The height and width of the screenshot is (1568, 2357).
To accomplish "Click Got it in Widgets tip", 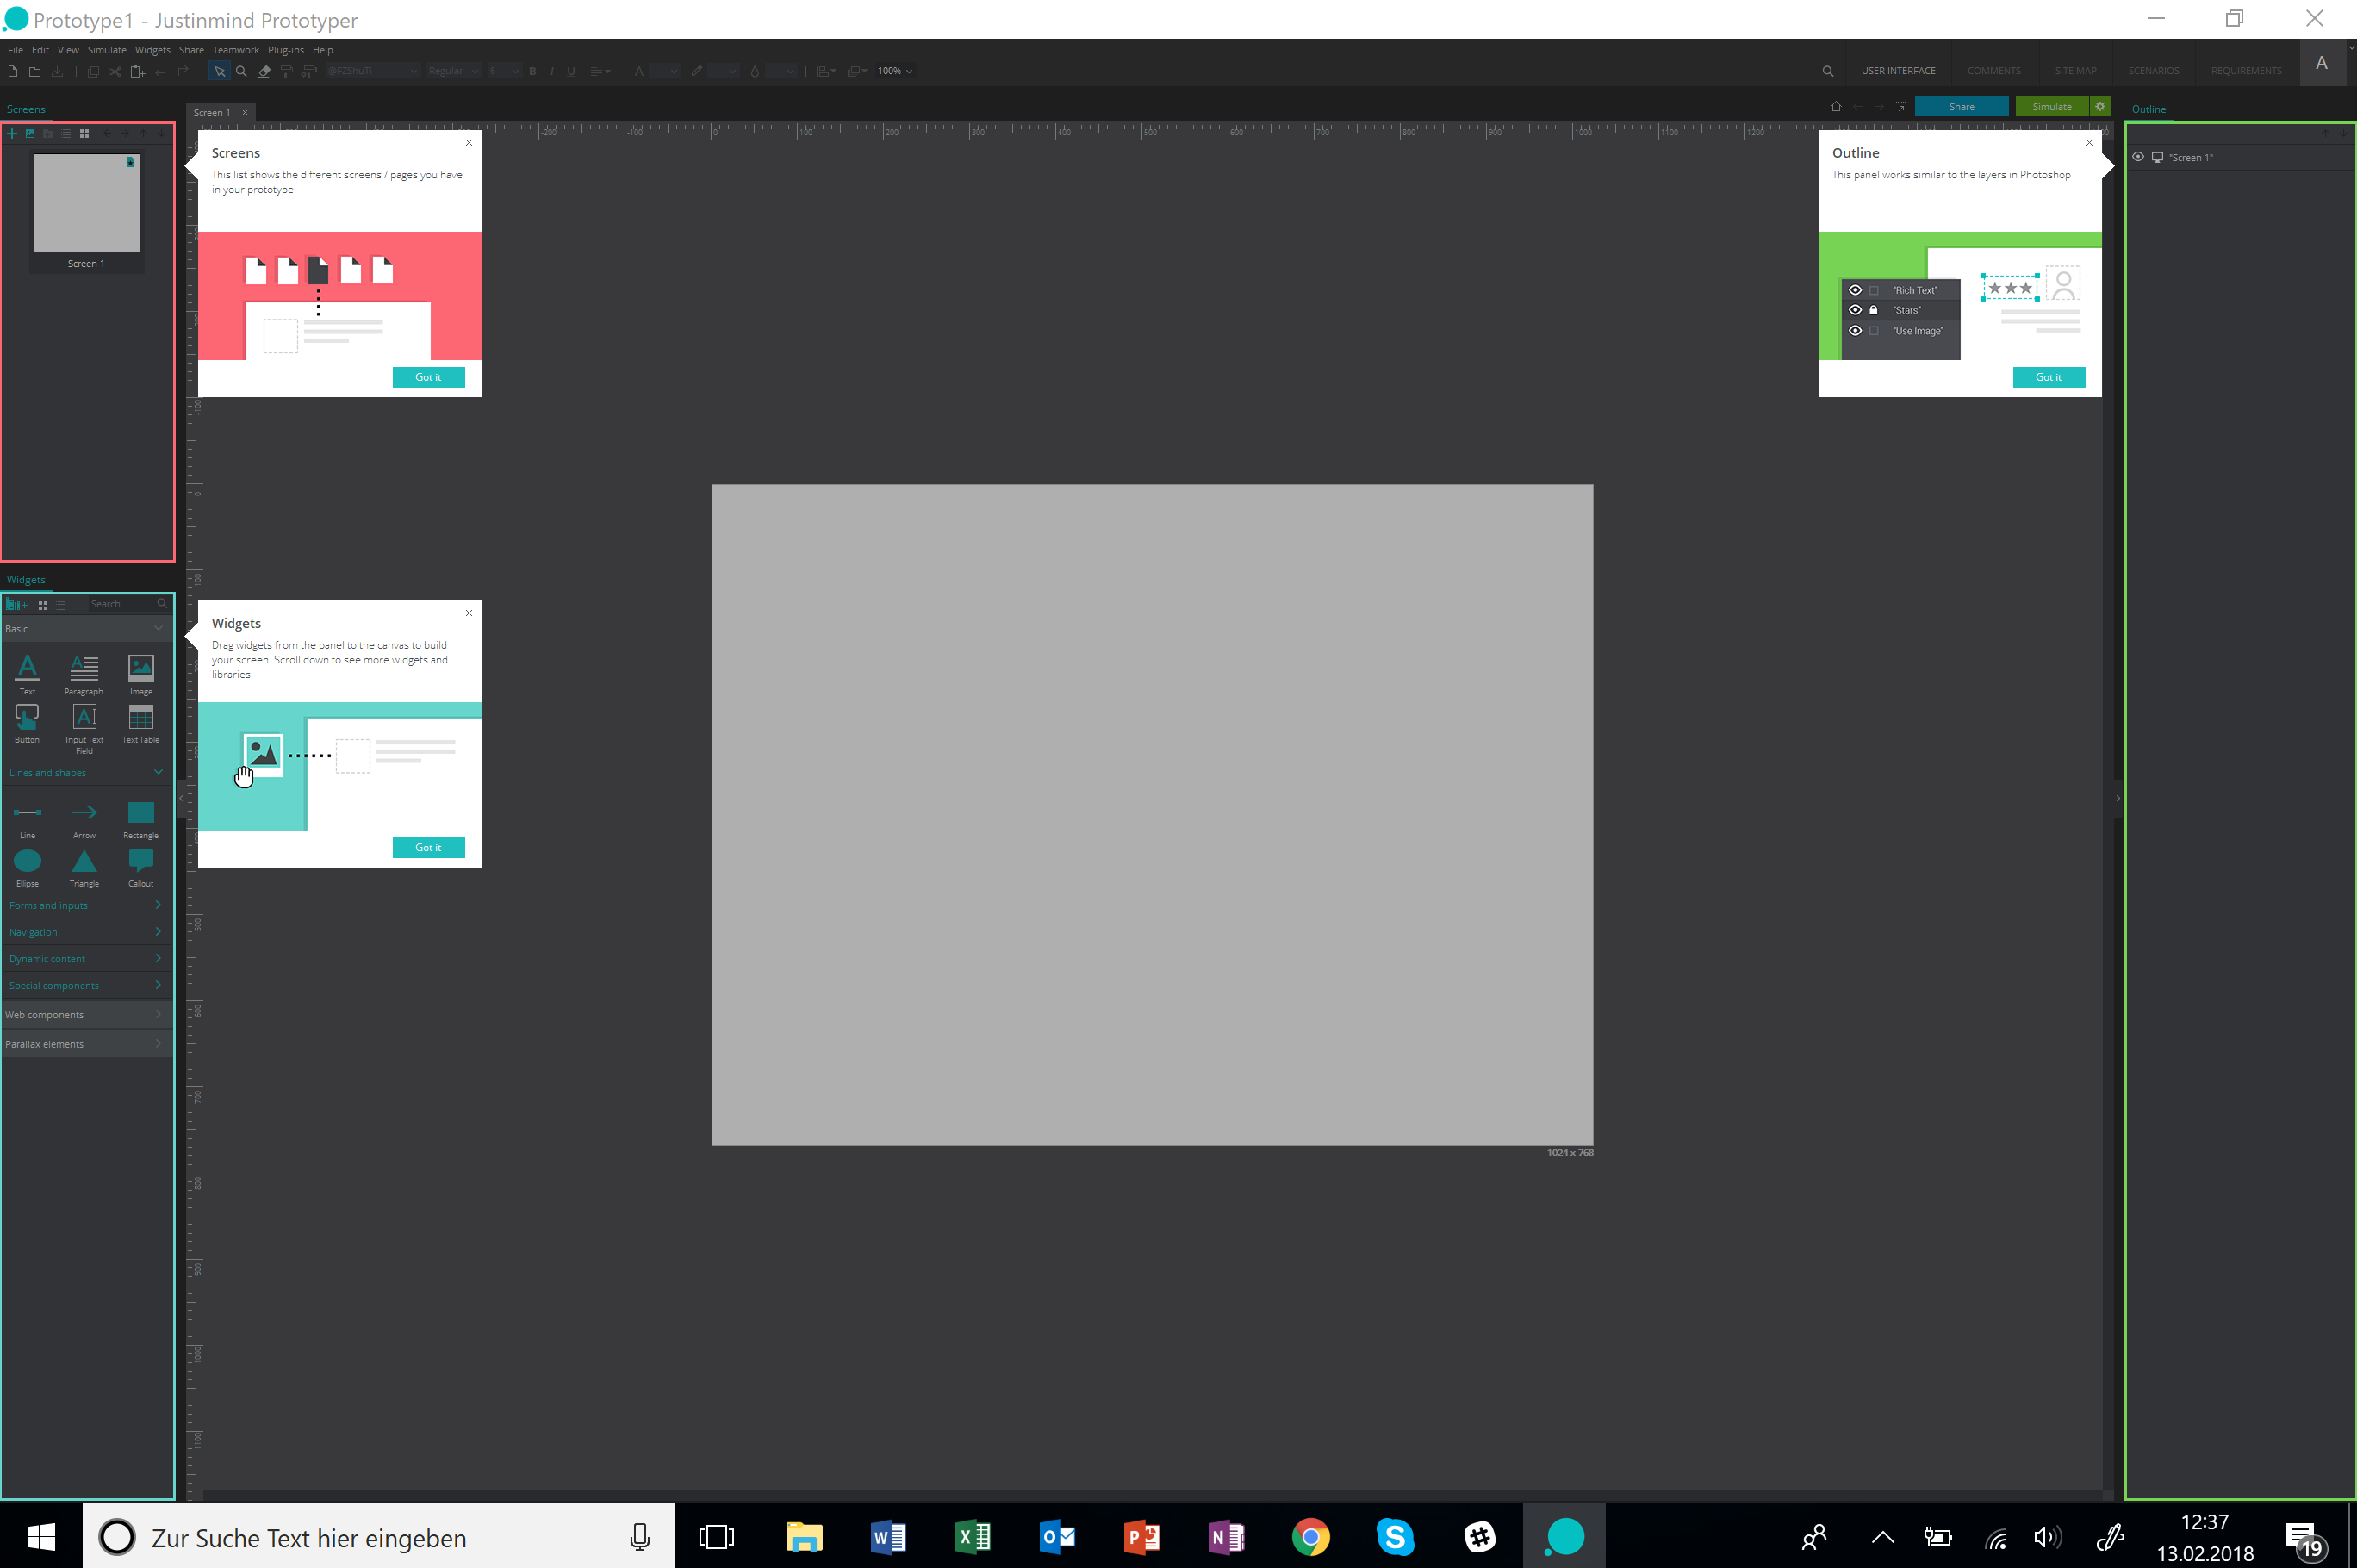I will pyautogui.click(x=428, y=848).
